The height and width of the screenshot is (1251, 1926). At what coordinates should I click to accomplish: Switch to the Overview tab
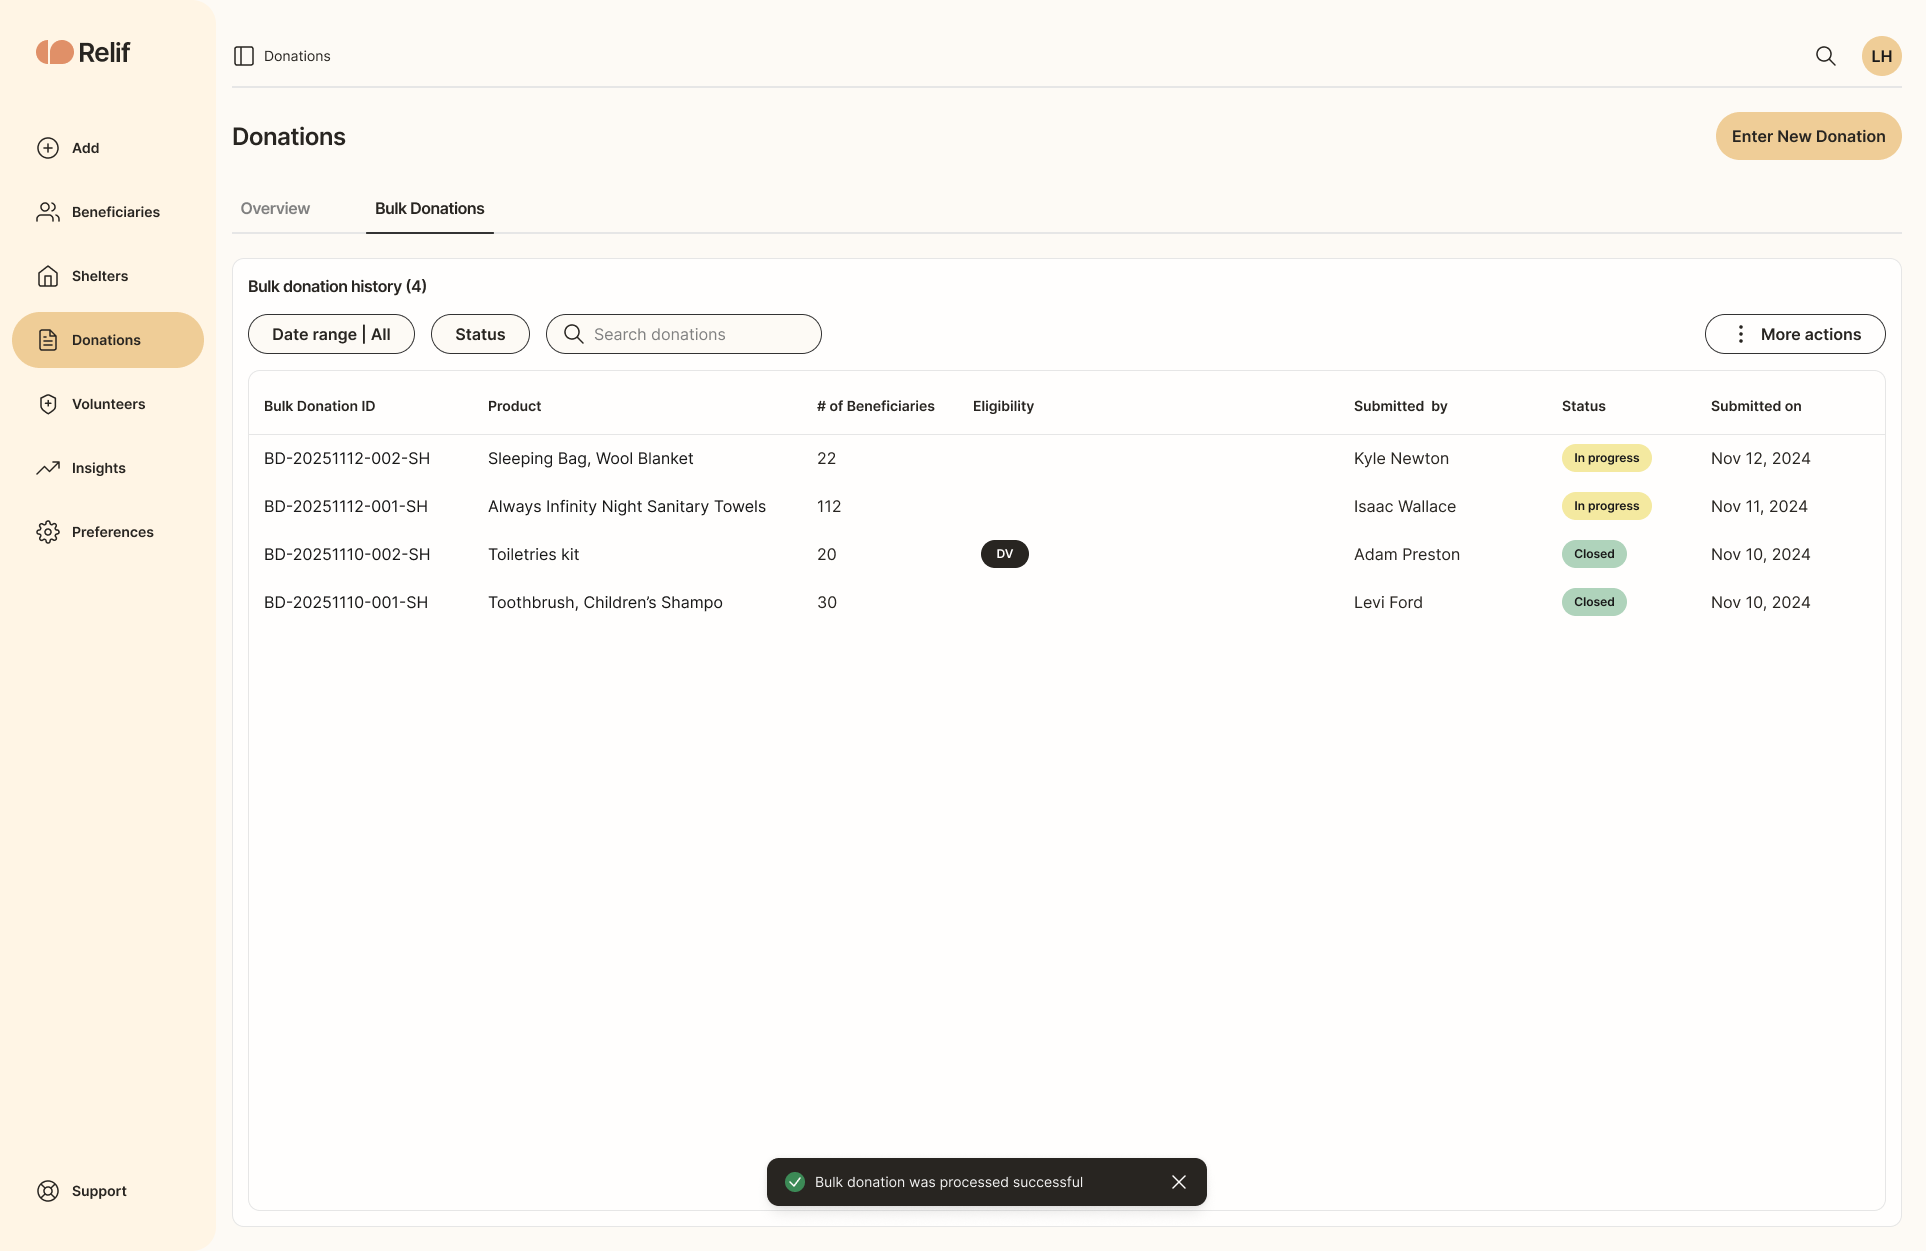click(x=275, y=208)
